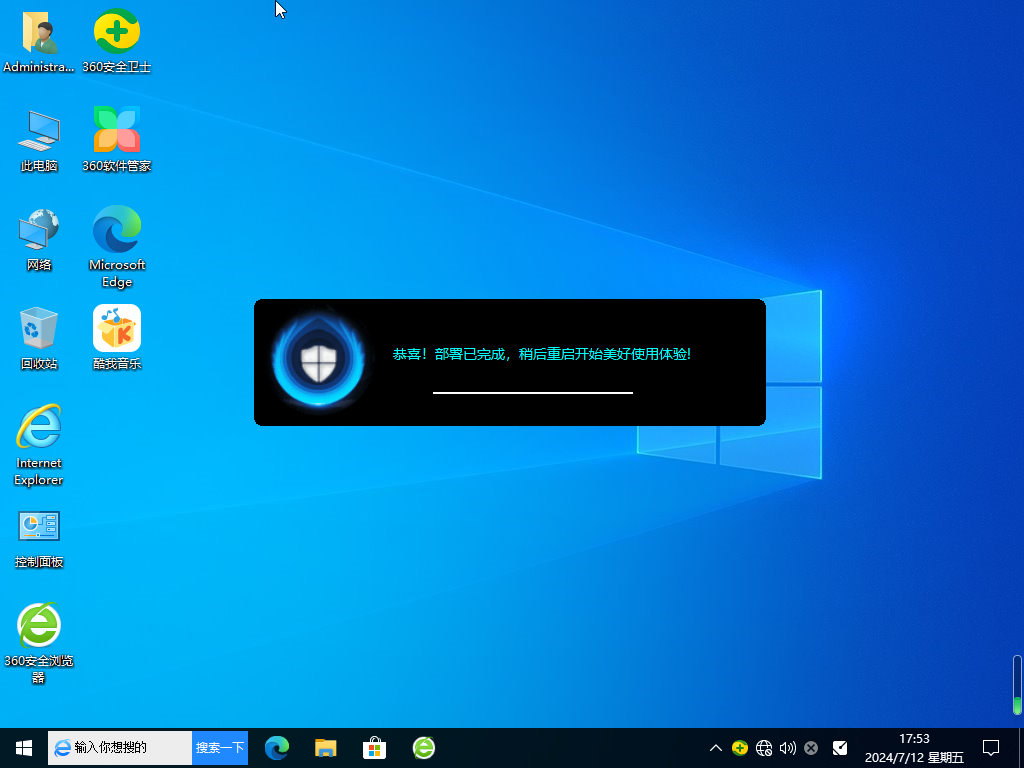Click the shield flame icon in dialog
Image resolution: width=1024 pixels, height=768 pixels.
tap(319, 361)
